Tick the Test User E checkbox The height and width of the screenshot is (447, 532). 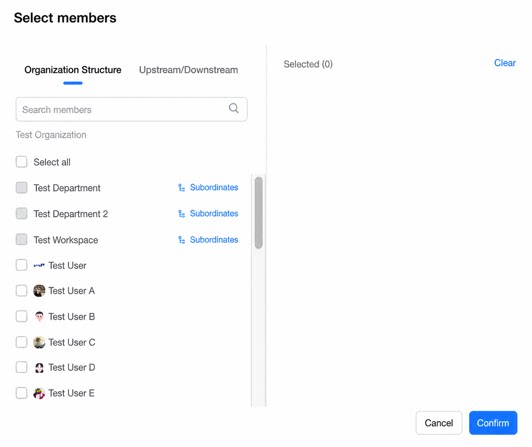click(x=21, y=393)
